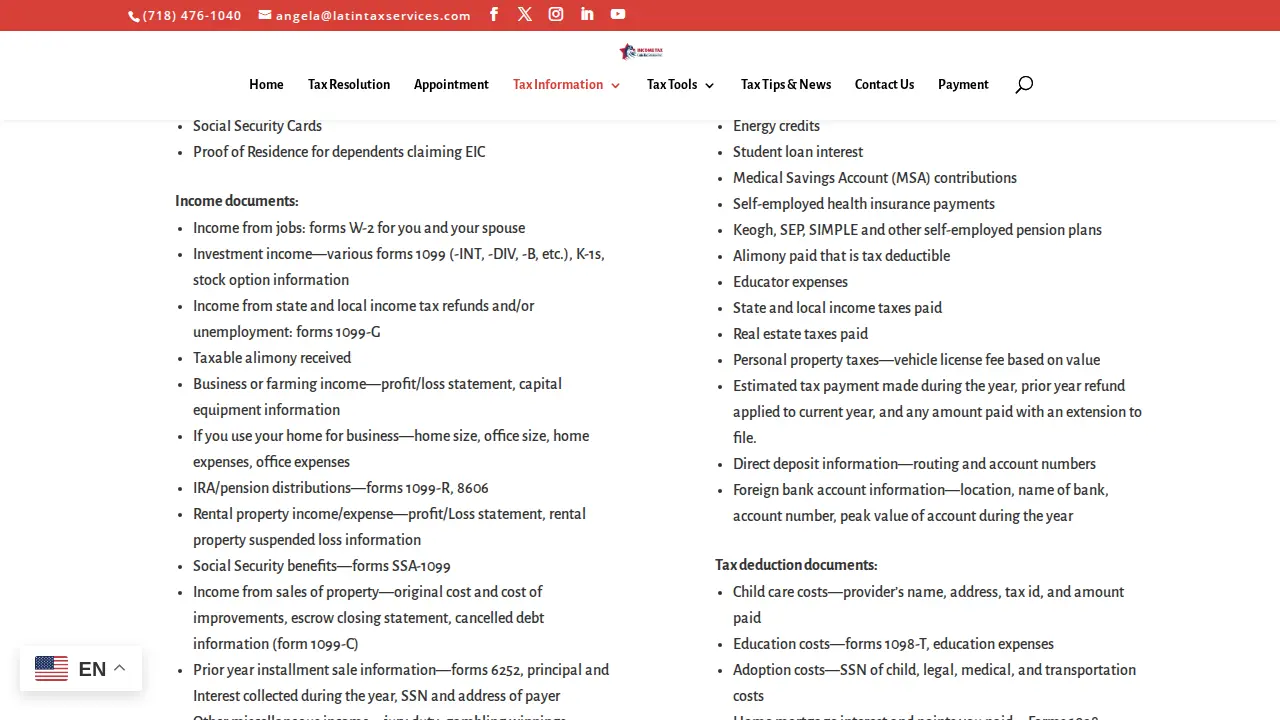
Task: Open the Payment page
Action: click(x=963, y=85)
